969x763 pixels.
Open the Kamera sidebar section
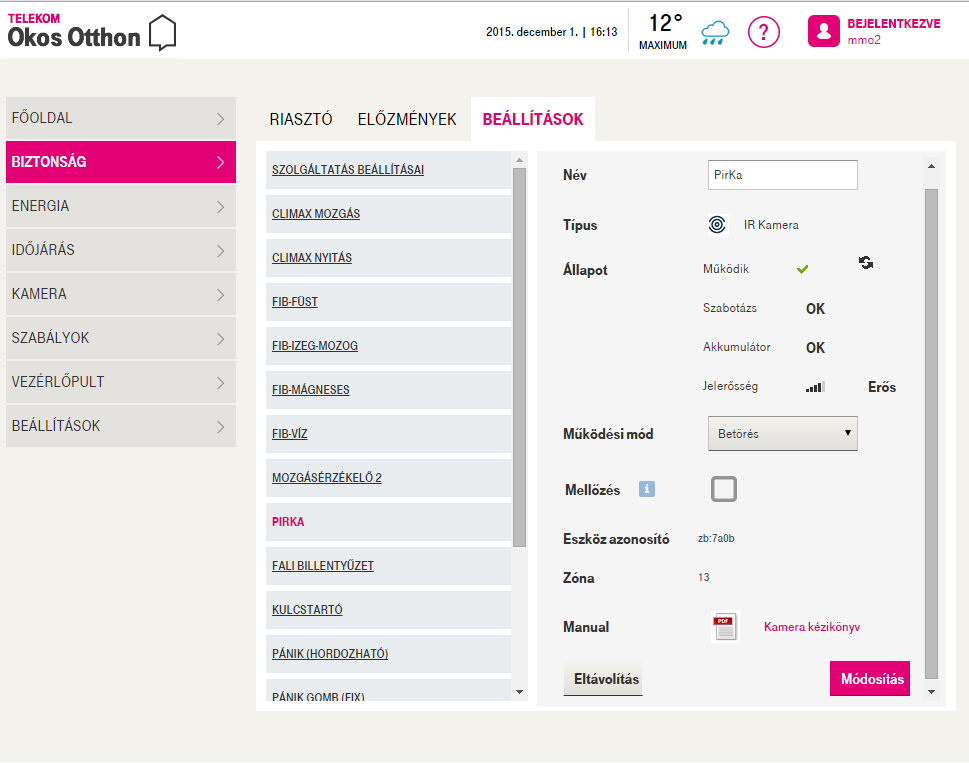pyautogui.click(x=121, y=294)
